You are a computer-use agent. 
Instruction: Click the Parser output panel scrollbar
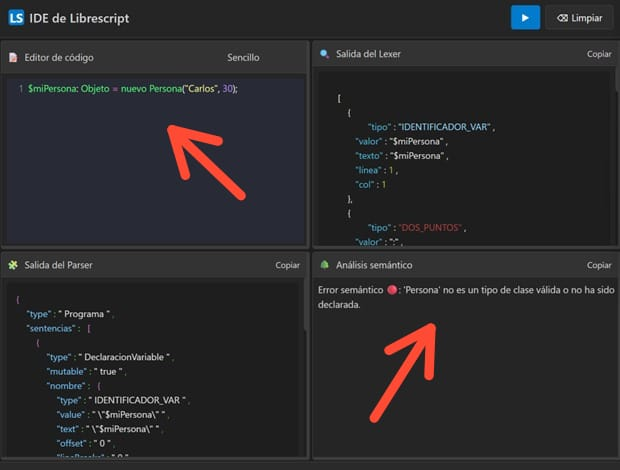tap(306, 304)
